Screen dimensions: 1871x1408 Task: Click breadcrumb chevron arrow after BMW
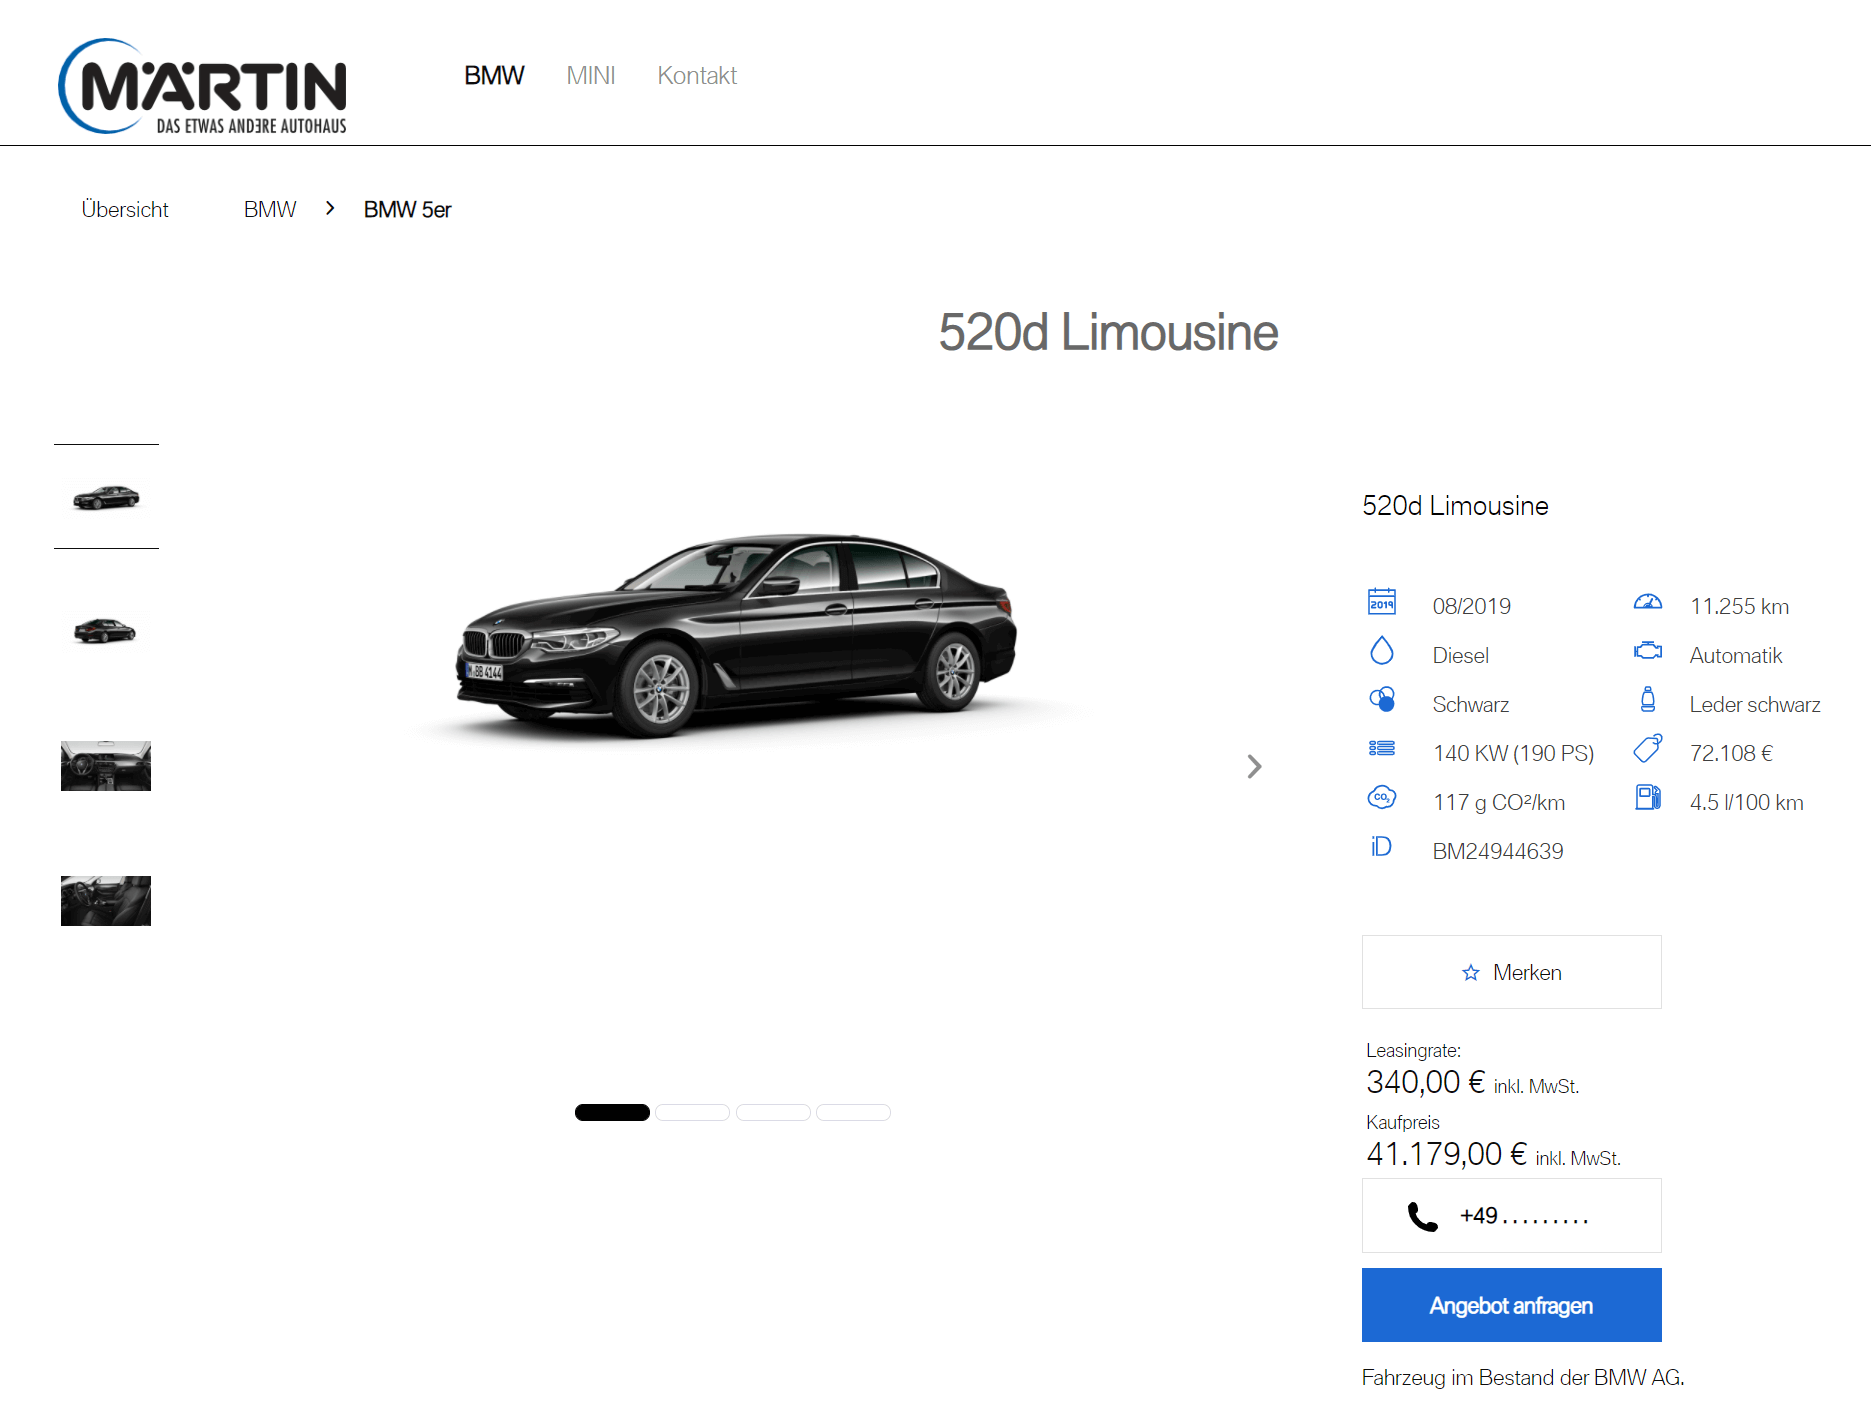pos(330,209)
